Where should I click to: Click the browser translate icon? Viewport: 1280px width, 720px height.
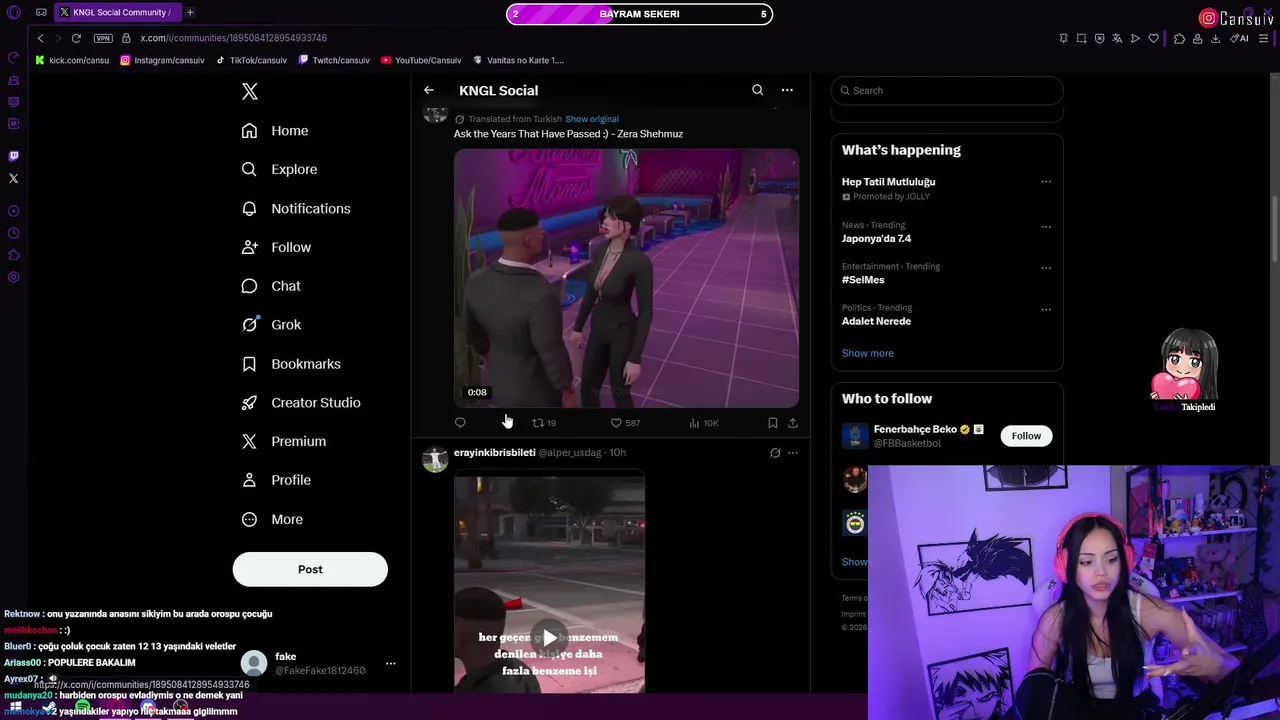click(x=1117, y=38)
